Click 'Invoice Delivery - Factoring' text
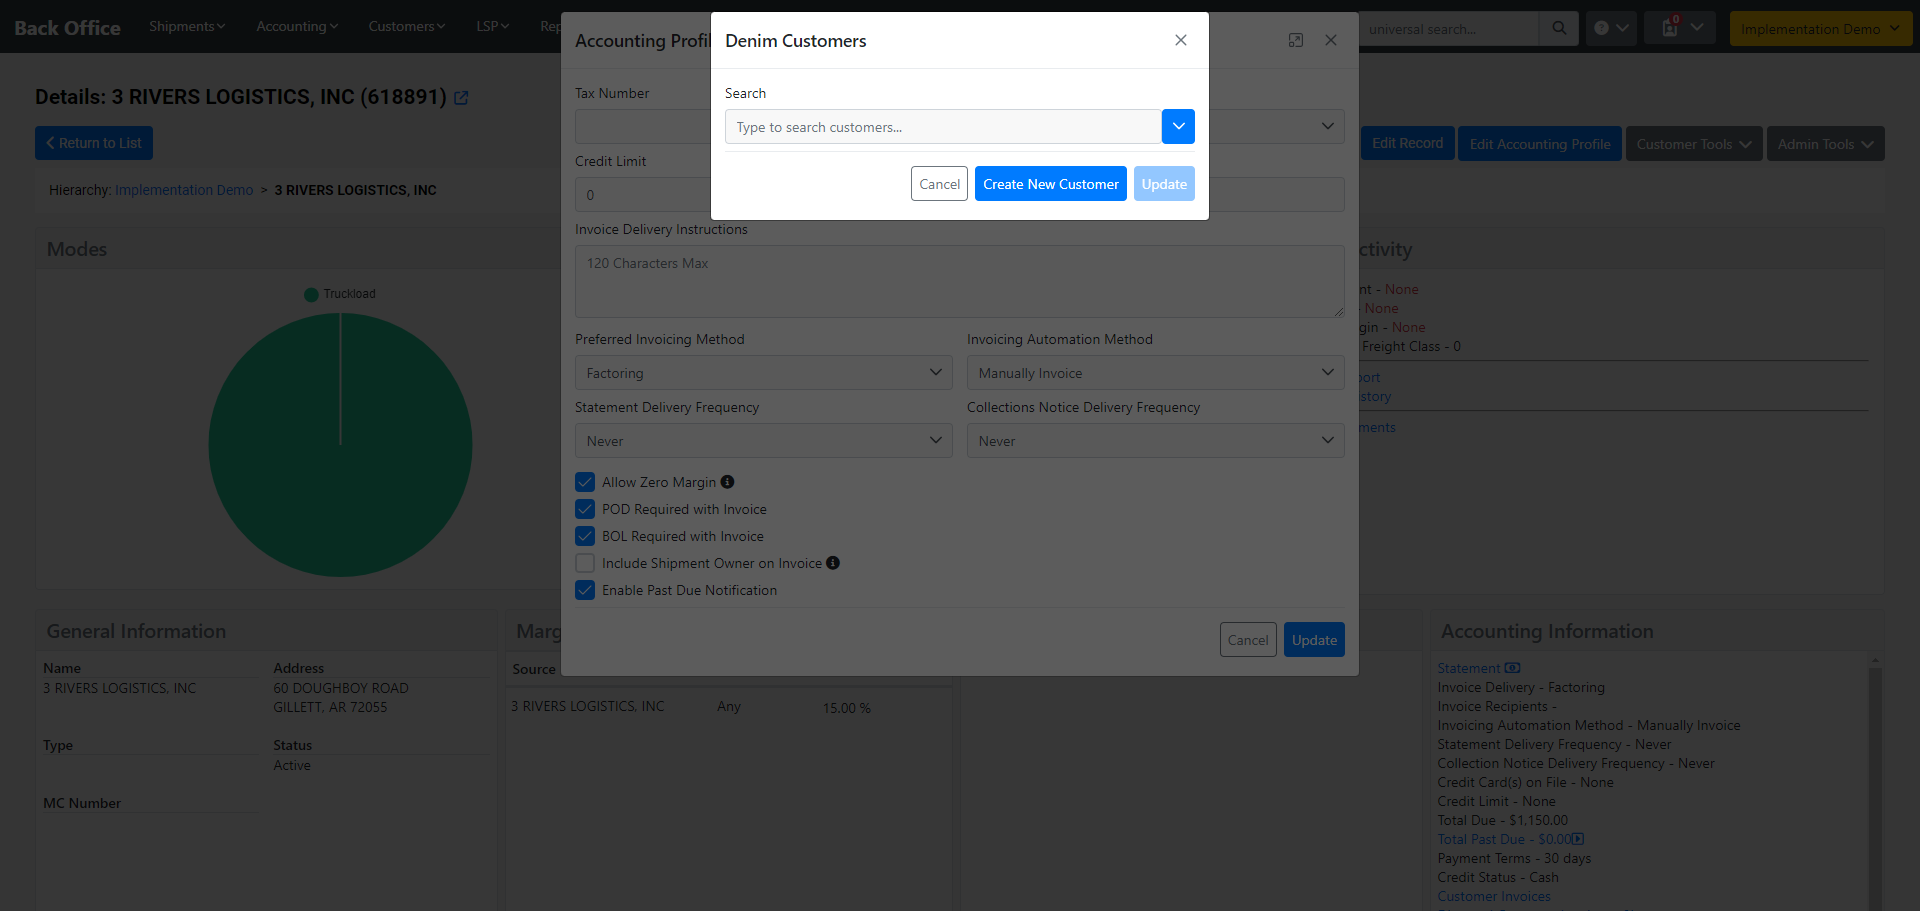 click(x=1521, y=687)
